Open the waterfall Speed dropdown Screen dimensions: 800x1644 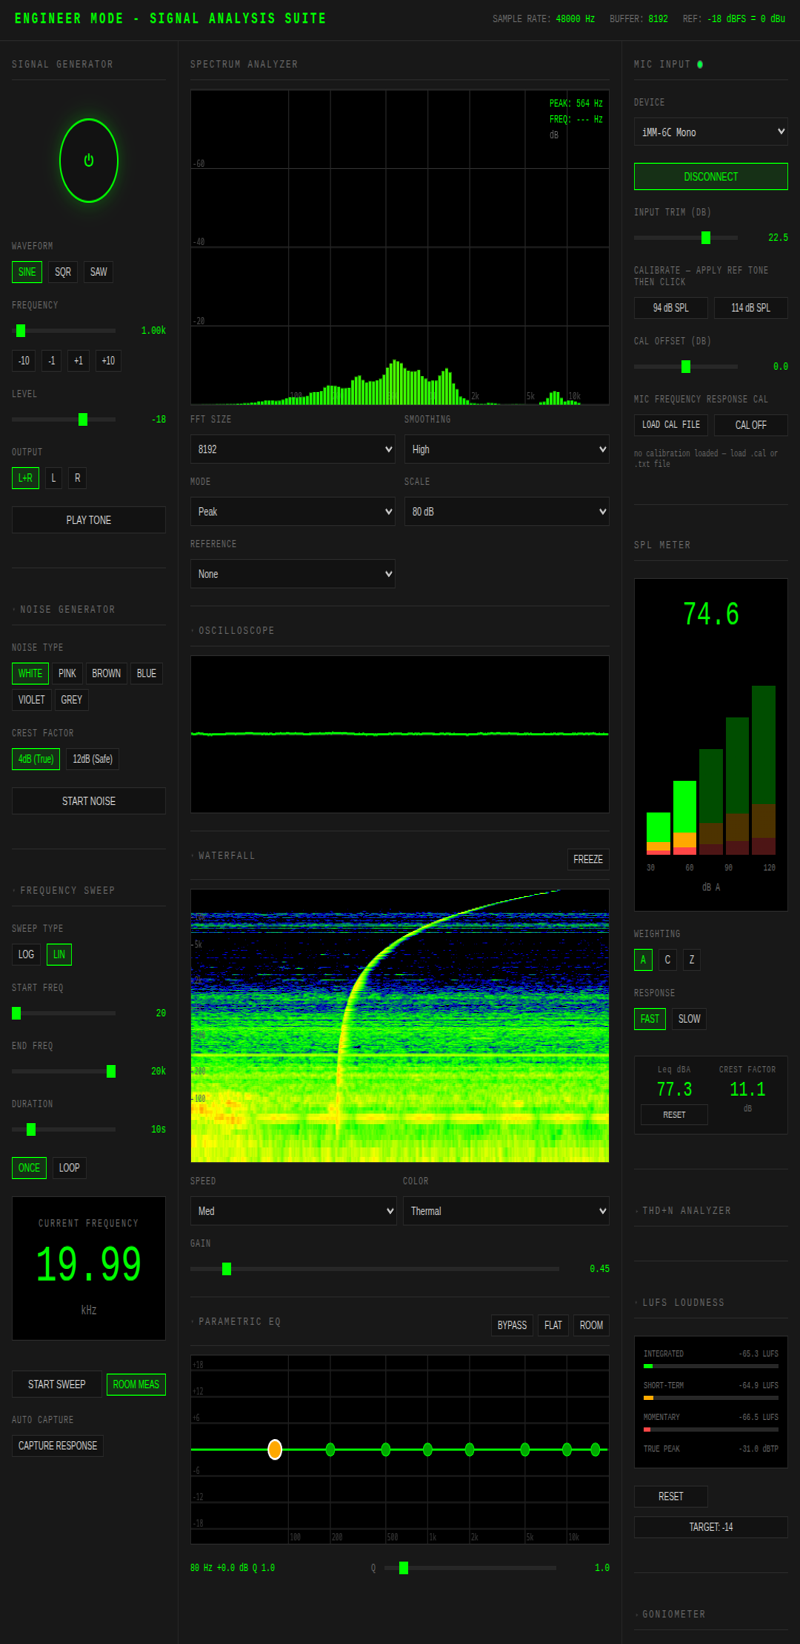293,1211
